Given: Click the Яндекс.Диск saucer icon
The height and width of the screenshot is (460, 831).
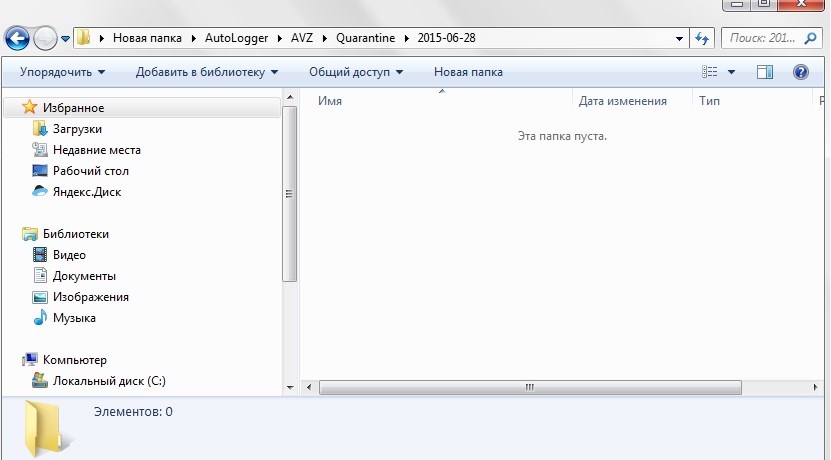Looking at the screenshot, I should coord(40,191).
